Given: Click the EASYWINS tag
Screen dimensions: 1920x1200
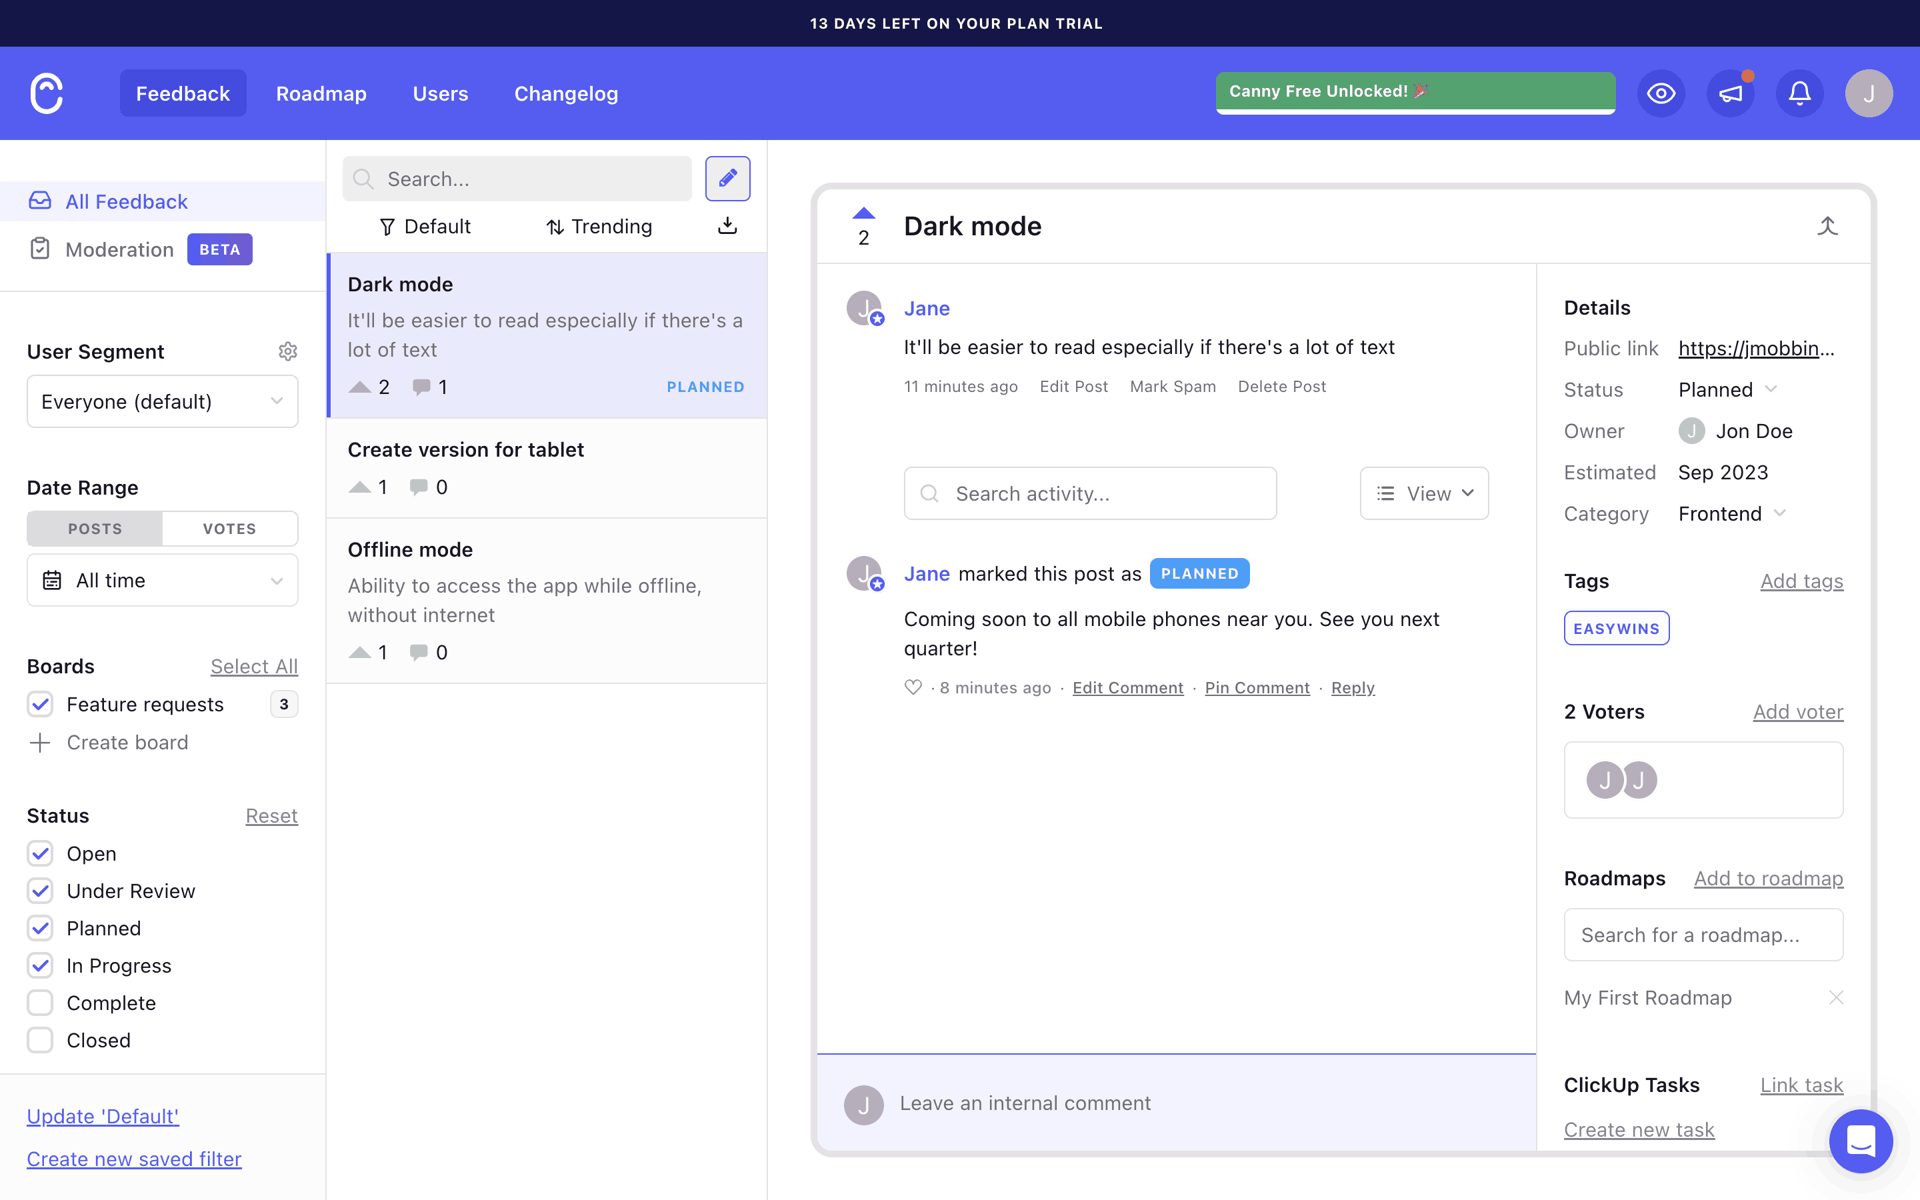Looking at the screenshot, I should [1616, 628].
